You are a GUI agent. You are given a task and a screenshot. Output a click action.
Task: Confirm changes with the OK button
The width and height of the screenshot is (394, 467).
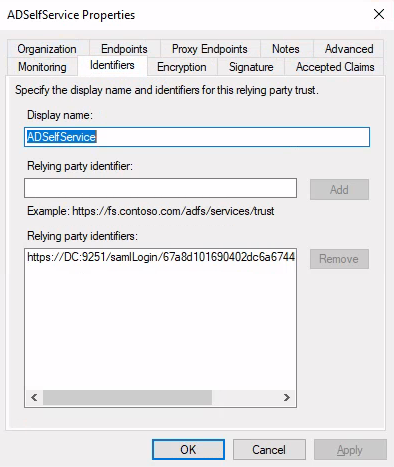(188, 450)
